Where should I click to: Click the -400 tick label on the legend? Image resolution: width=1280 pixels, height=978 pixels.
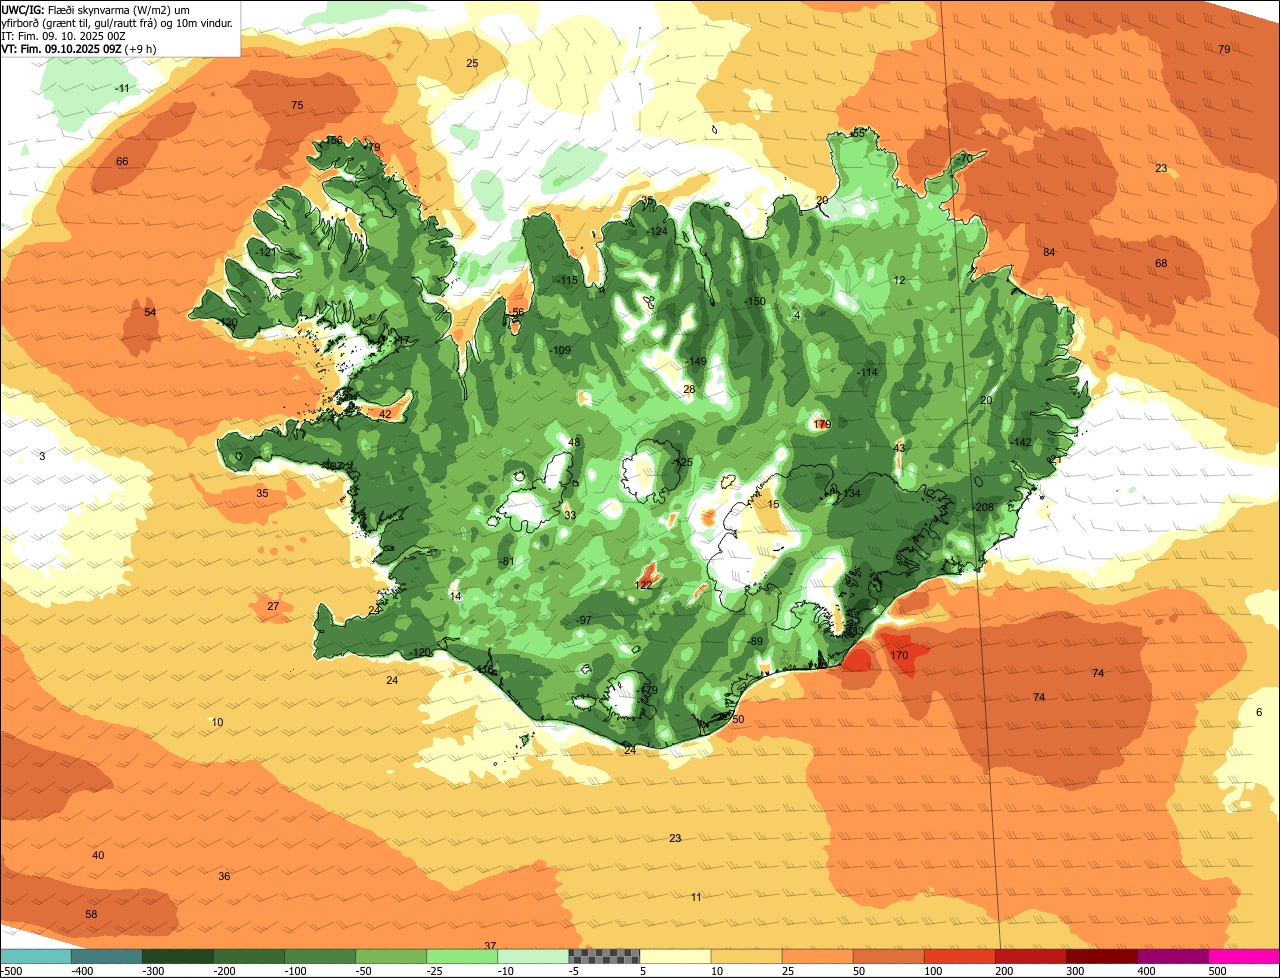(83, 971)
